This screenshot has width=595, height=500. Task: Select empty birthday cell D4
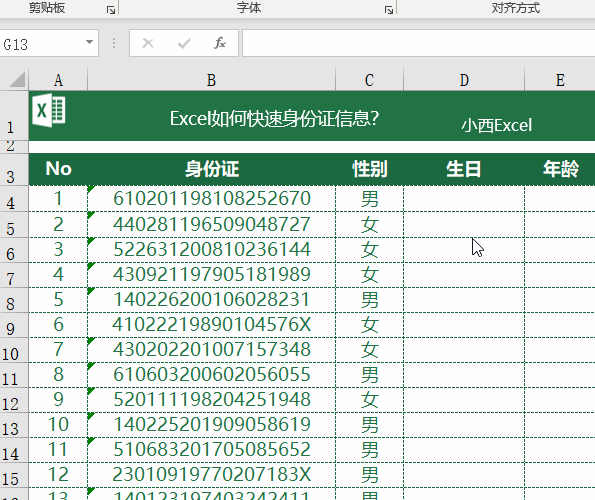coord(464,199)
